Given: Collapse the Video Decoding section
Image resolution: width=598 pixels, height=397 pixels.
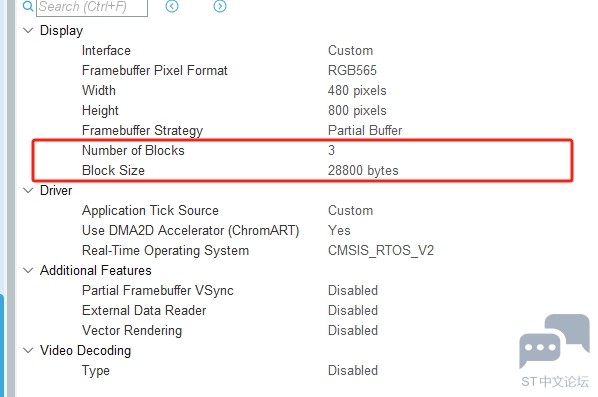Looking at the screenshot, I should (28, 350).
